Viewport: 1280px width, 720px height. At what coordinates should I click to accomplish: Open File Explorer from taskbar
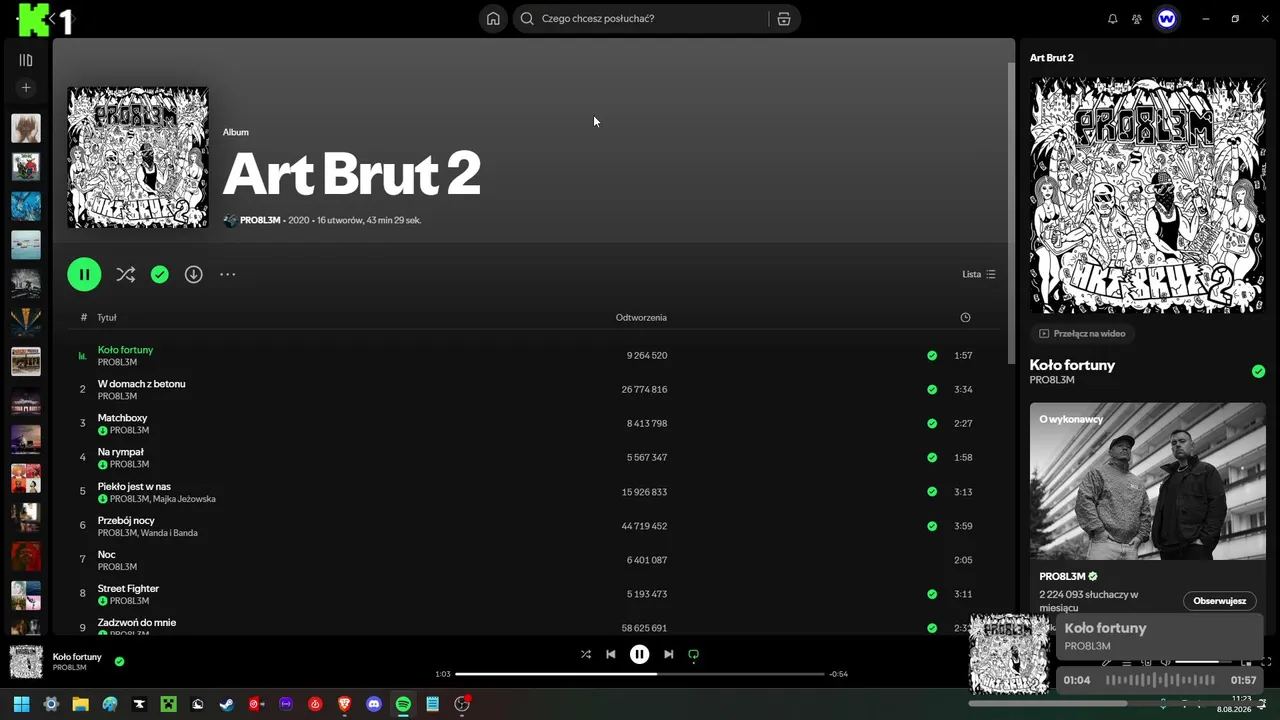[80, 704]
